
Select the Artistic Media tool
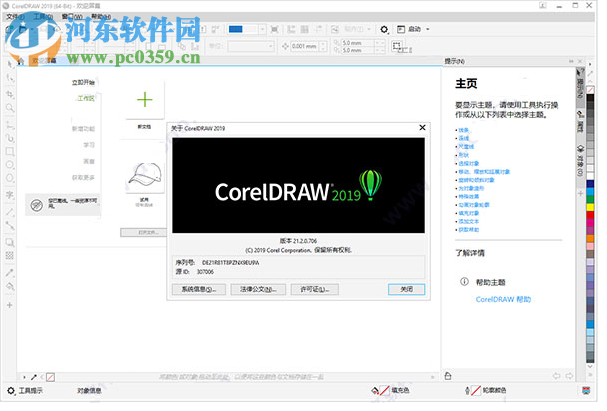tap(10, 138)
